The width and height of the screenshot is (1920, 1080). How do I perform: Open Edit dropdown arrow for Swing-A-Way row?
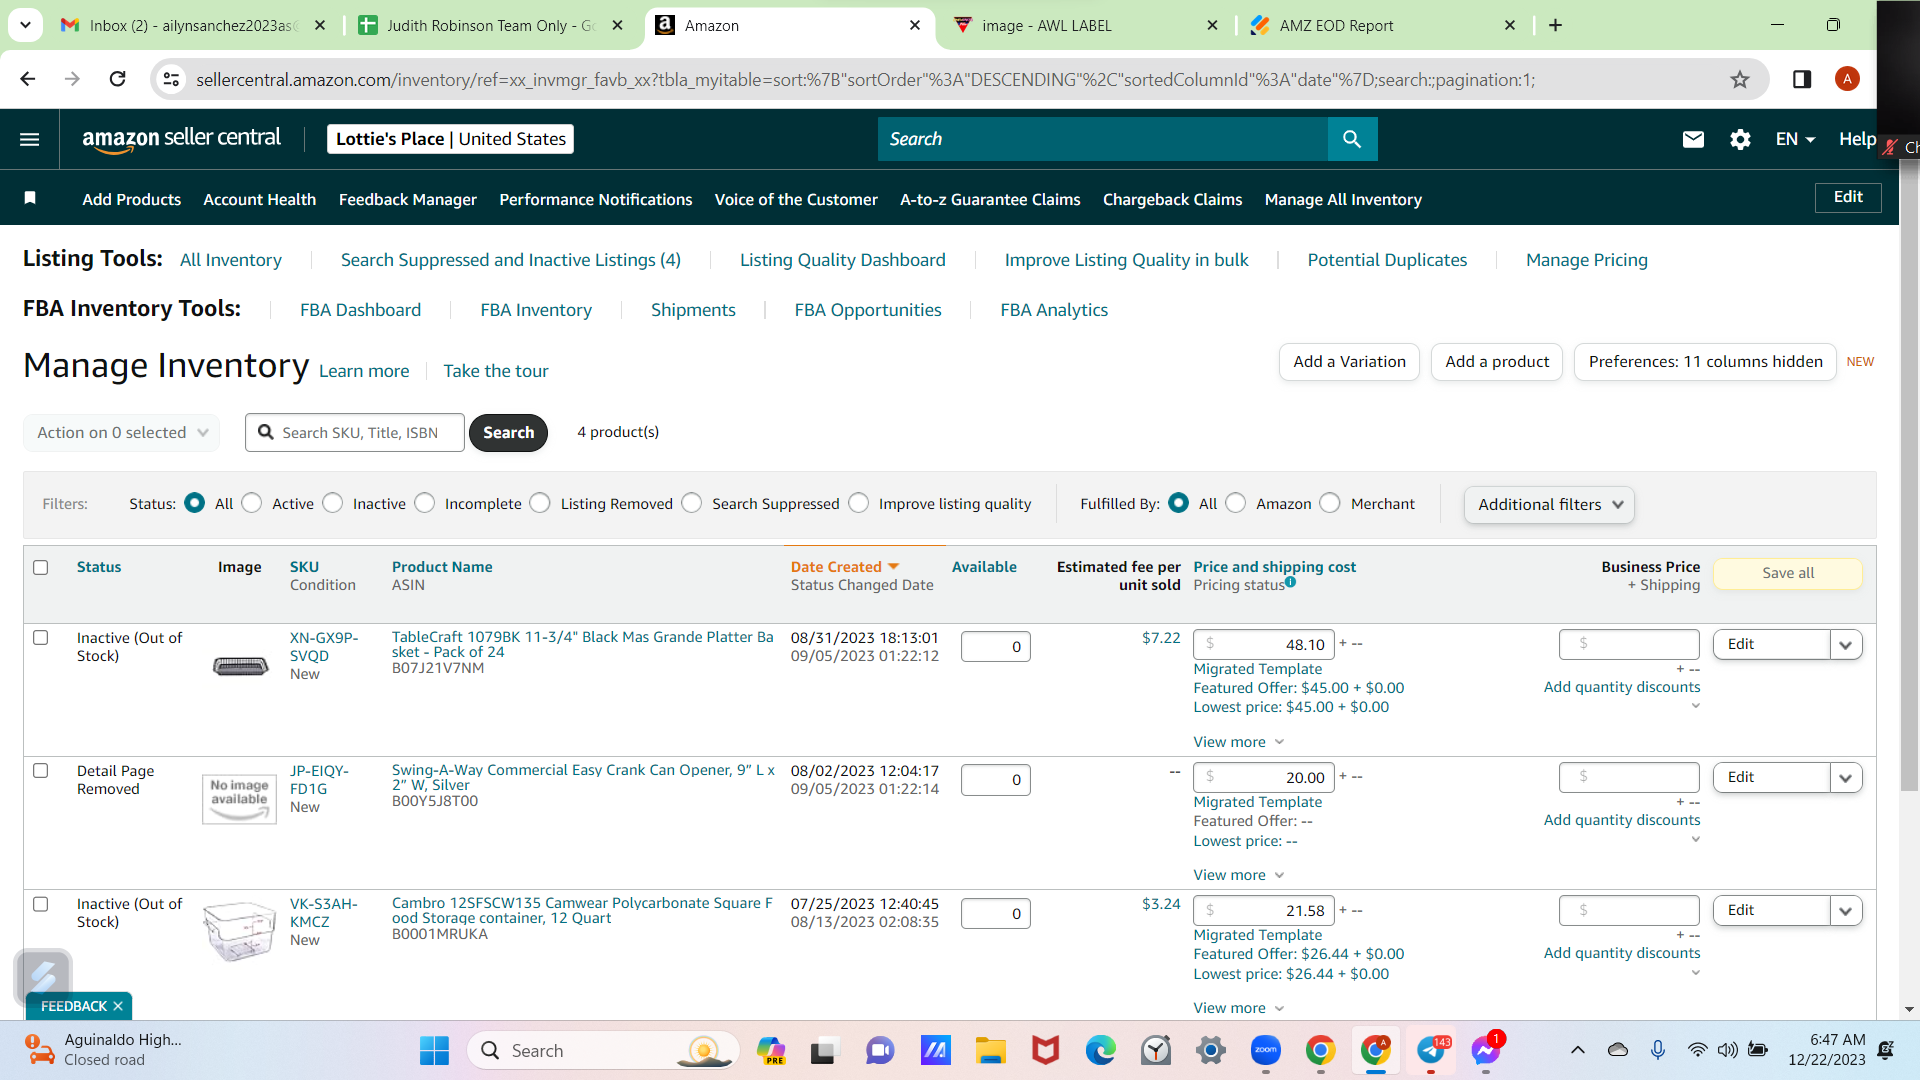point(1846,778)
